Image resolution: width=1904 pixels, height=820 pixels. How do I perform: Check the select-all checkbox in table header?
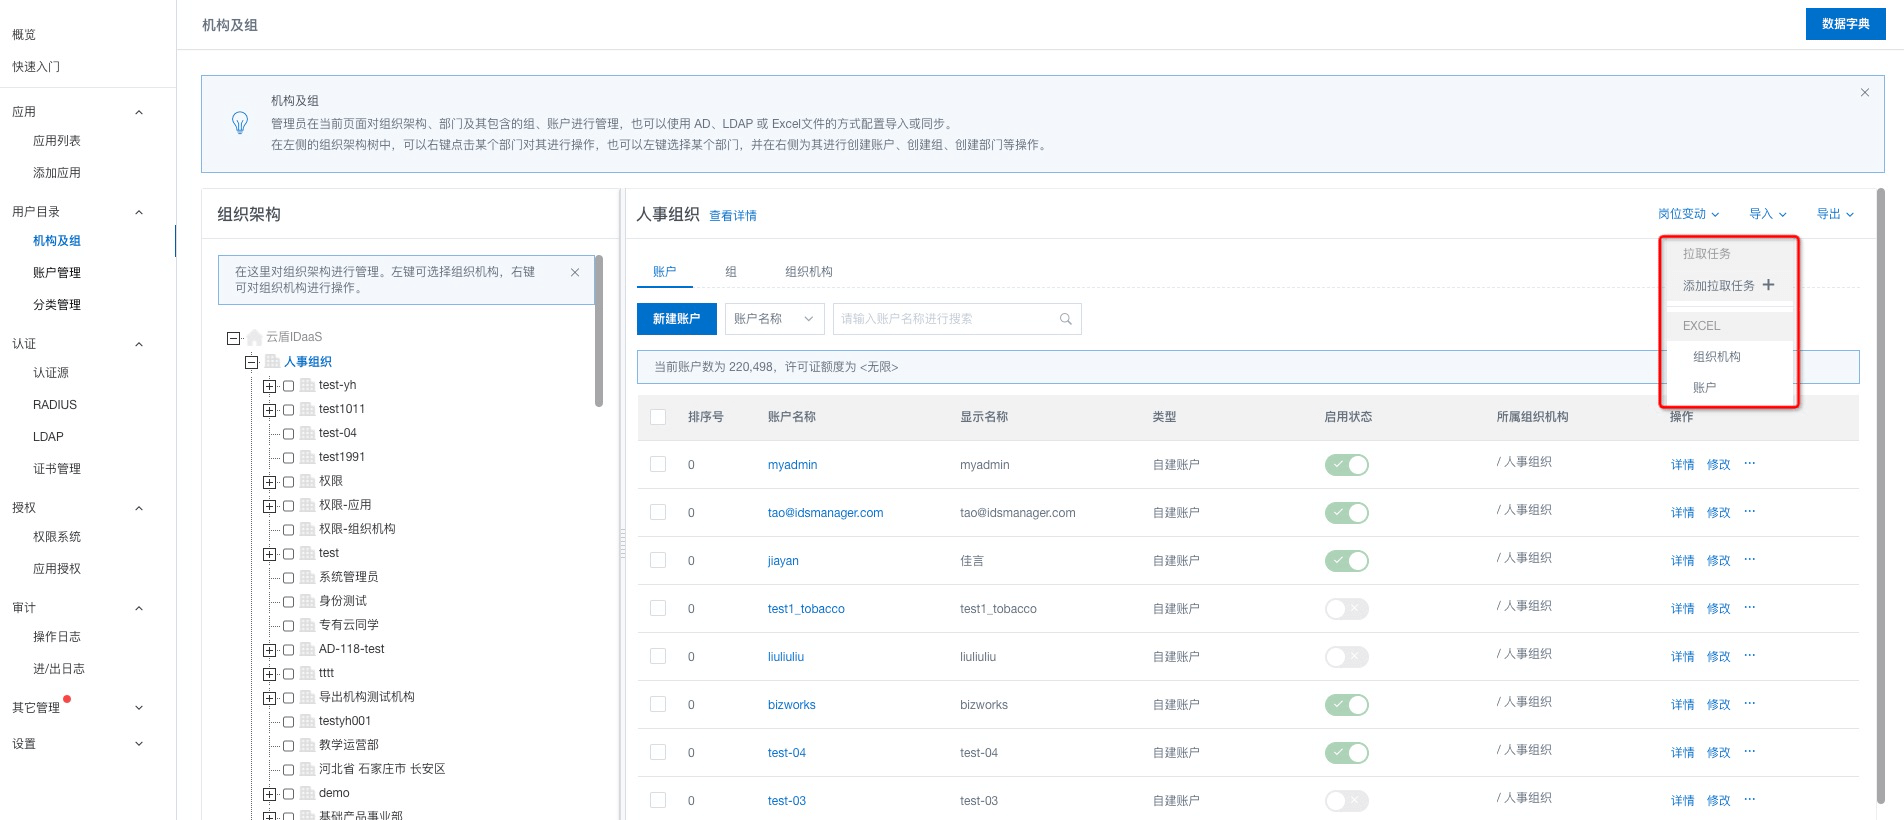[658, 417]
